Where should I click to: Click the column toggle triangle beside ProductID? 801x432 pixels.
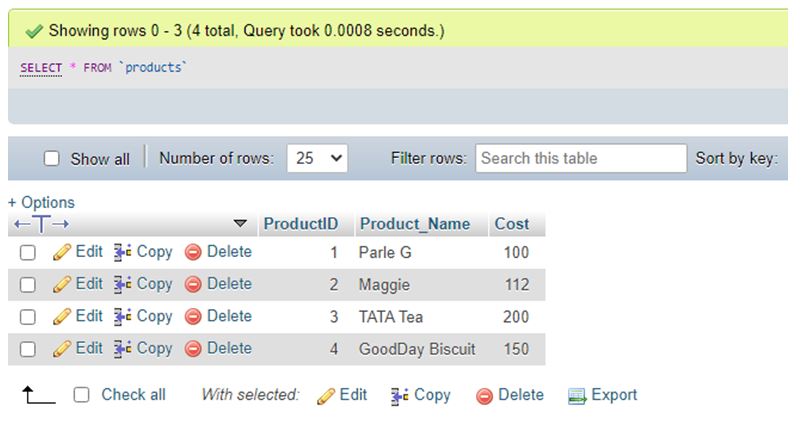[239, 224]
